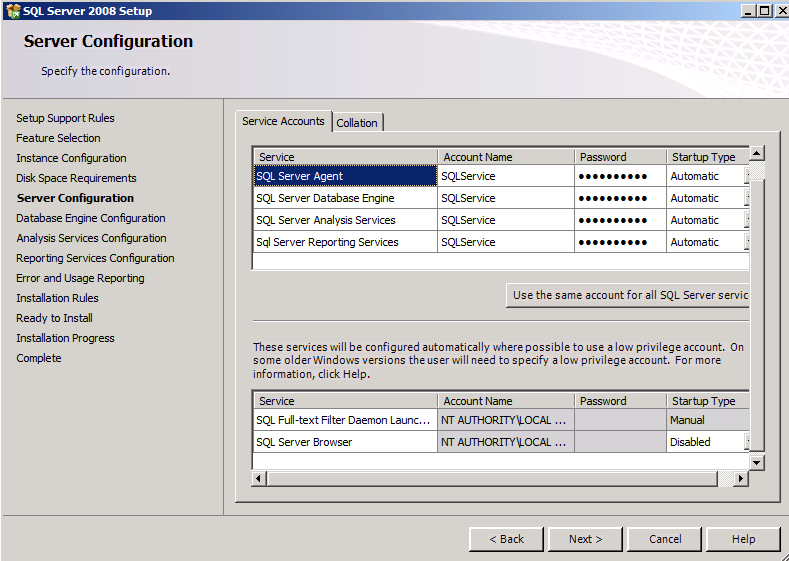Click password field for Reporting Services

620,242
